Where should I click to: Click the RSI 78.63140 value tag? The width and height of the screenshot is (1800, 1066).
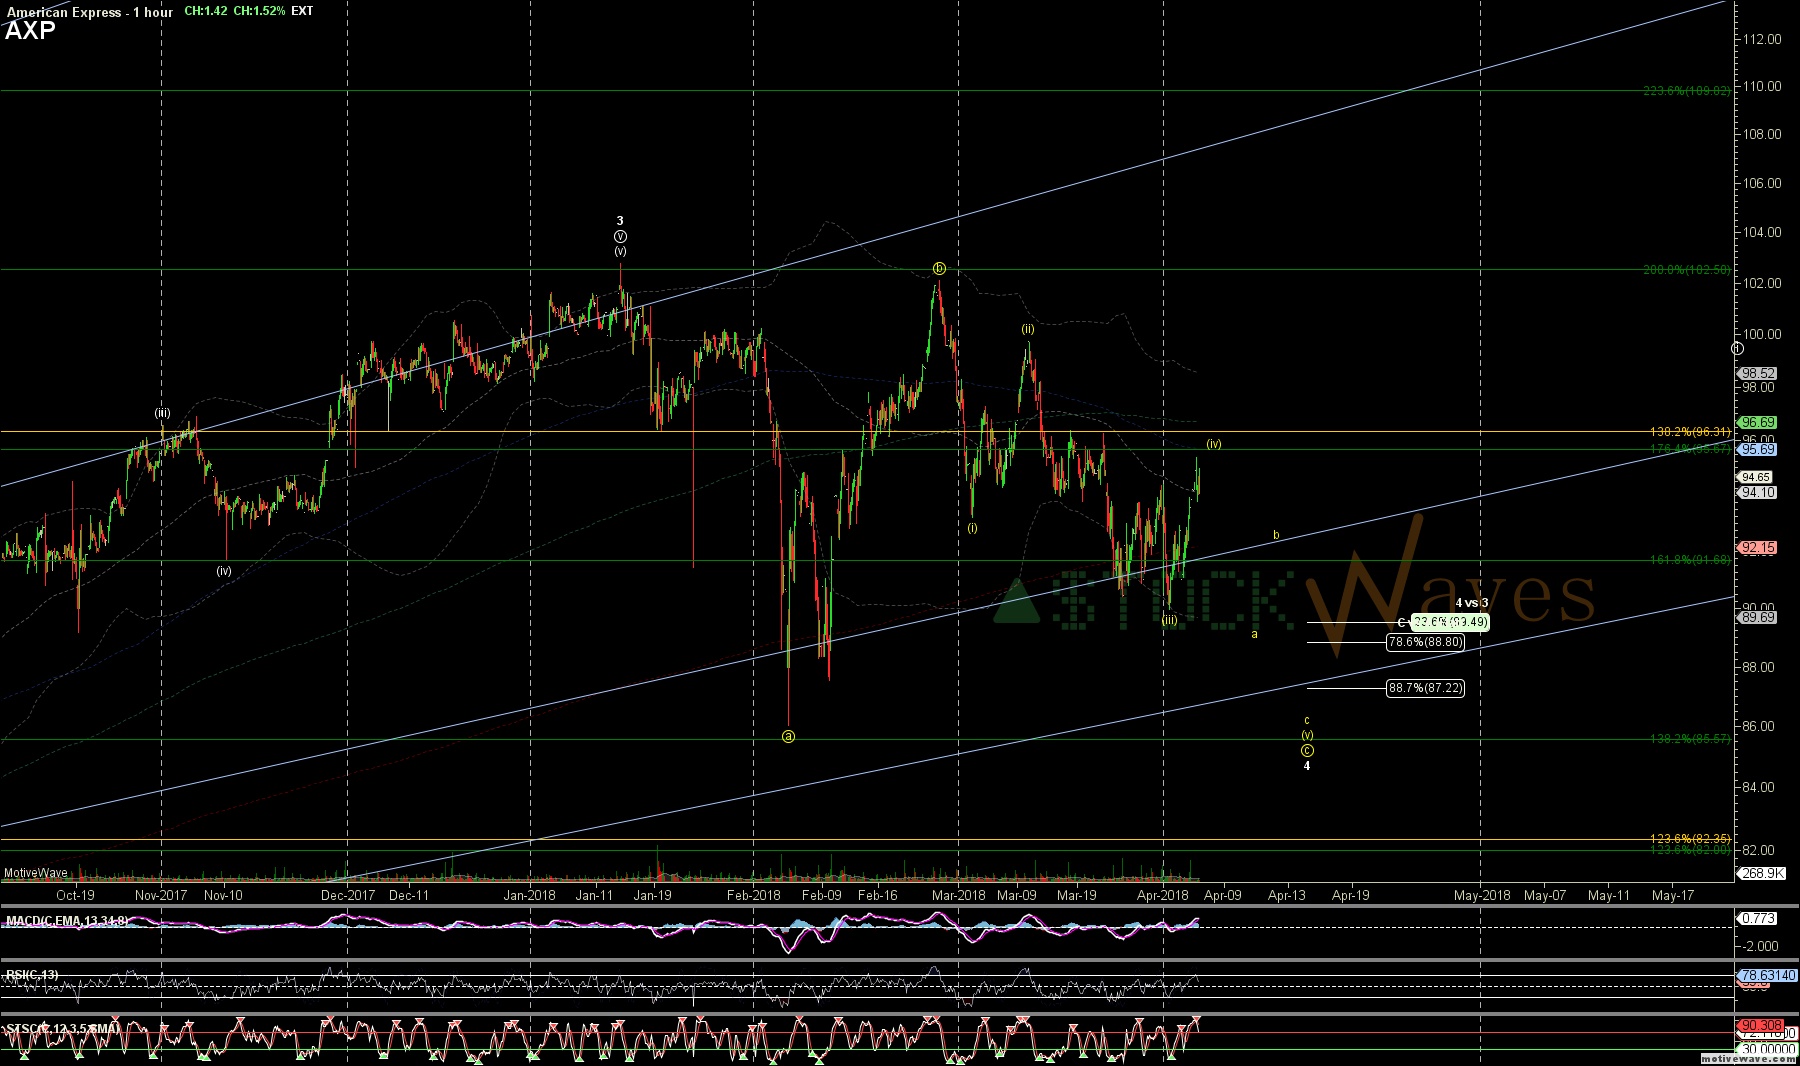point(1768,975)
